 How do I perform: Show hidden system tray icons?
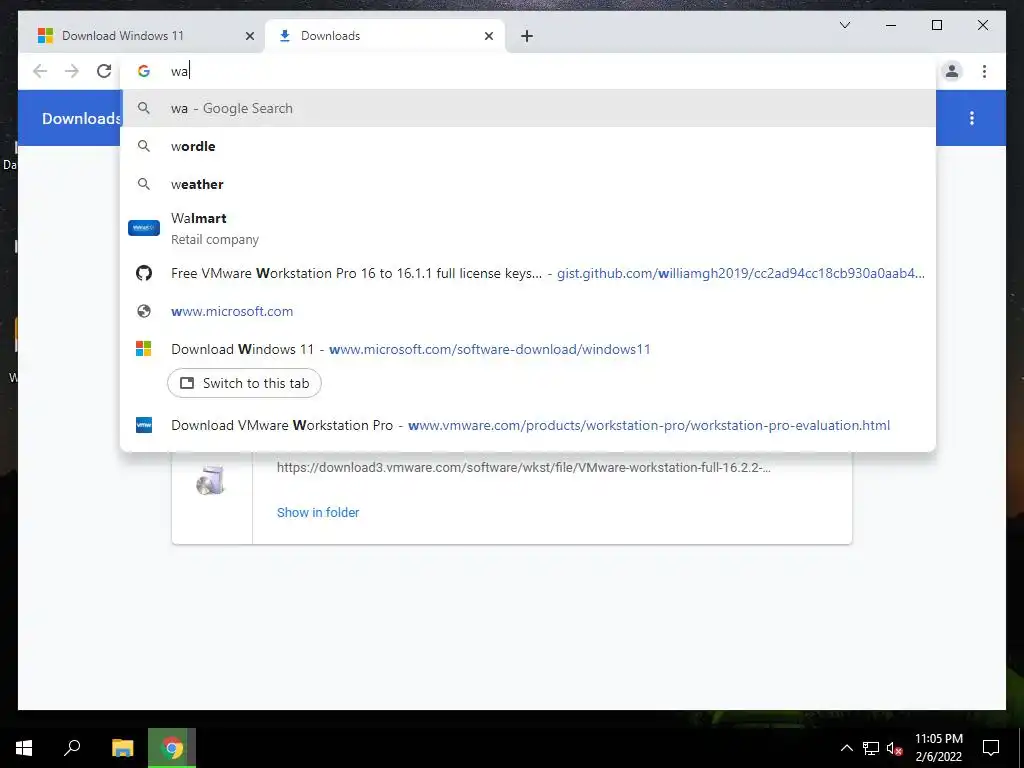[846, 748]
